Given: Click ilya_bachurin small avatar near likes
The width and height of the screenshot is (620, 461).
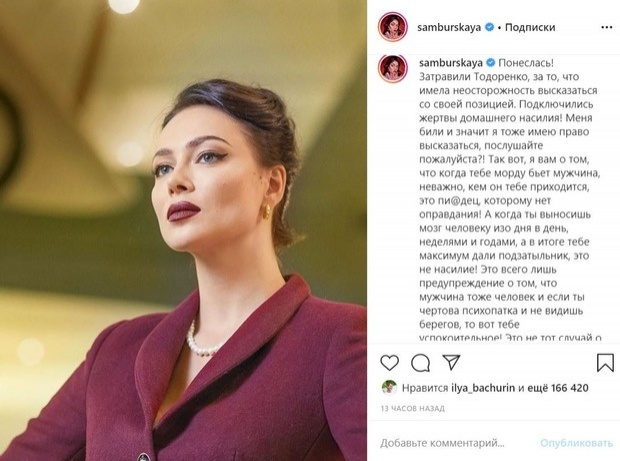Looking at the screenshot, I should point(389,387).
